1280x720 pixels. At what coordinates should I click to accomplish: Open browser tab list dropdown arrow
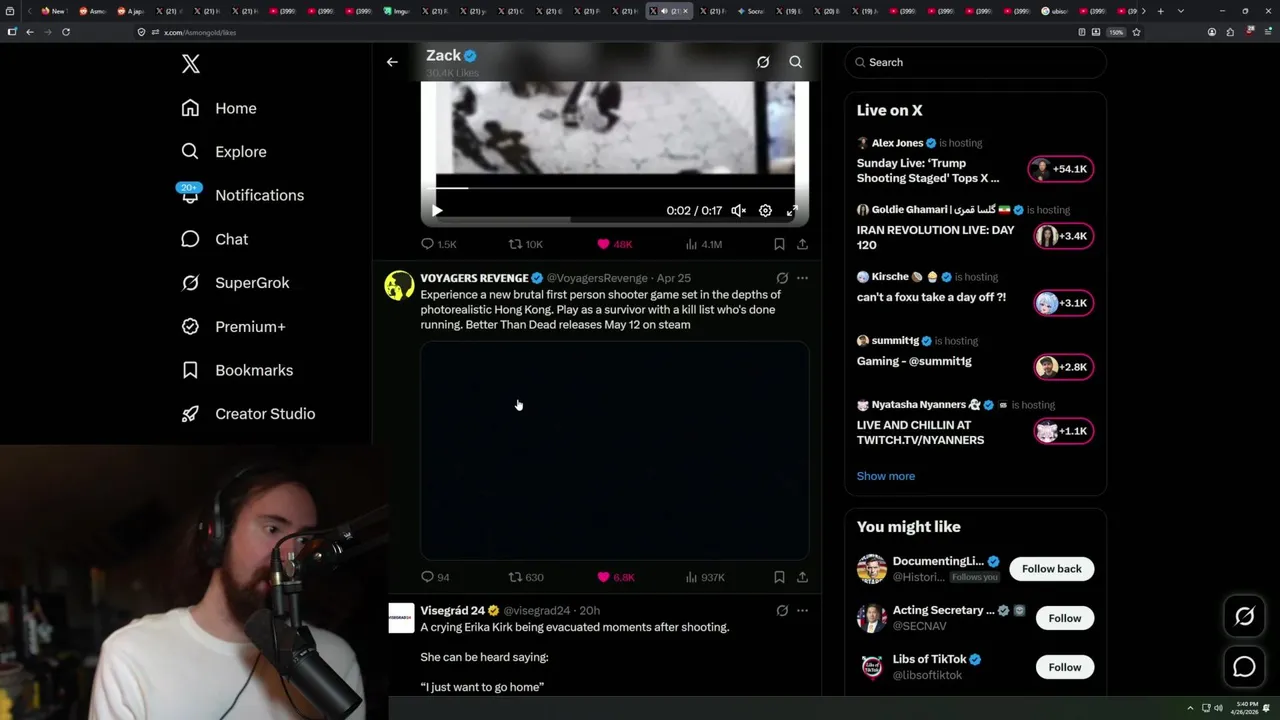[x=1181, y=11]
